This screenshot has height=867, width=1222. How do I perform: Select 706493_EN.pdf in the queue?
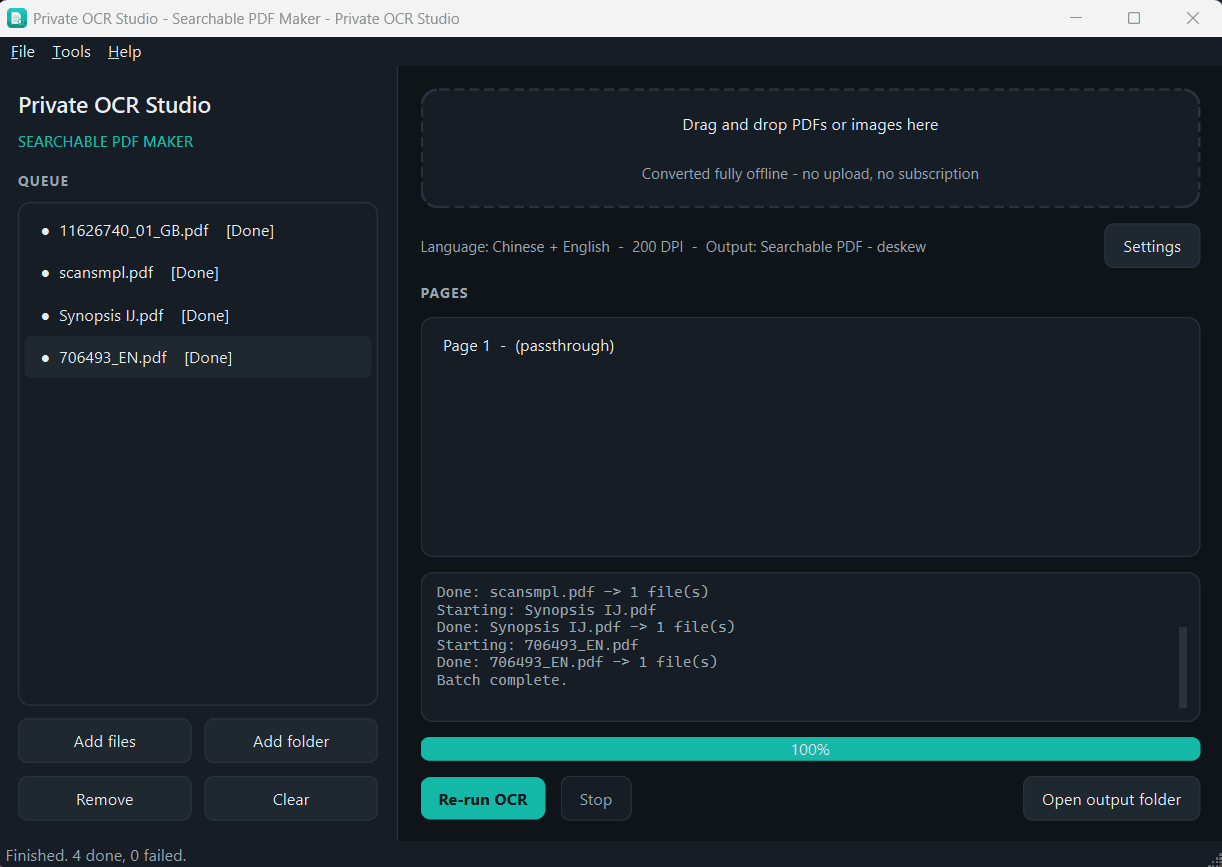pos(198,358)
